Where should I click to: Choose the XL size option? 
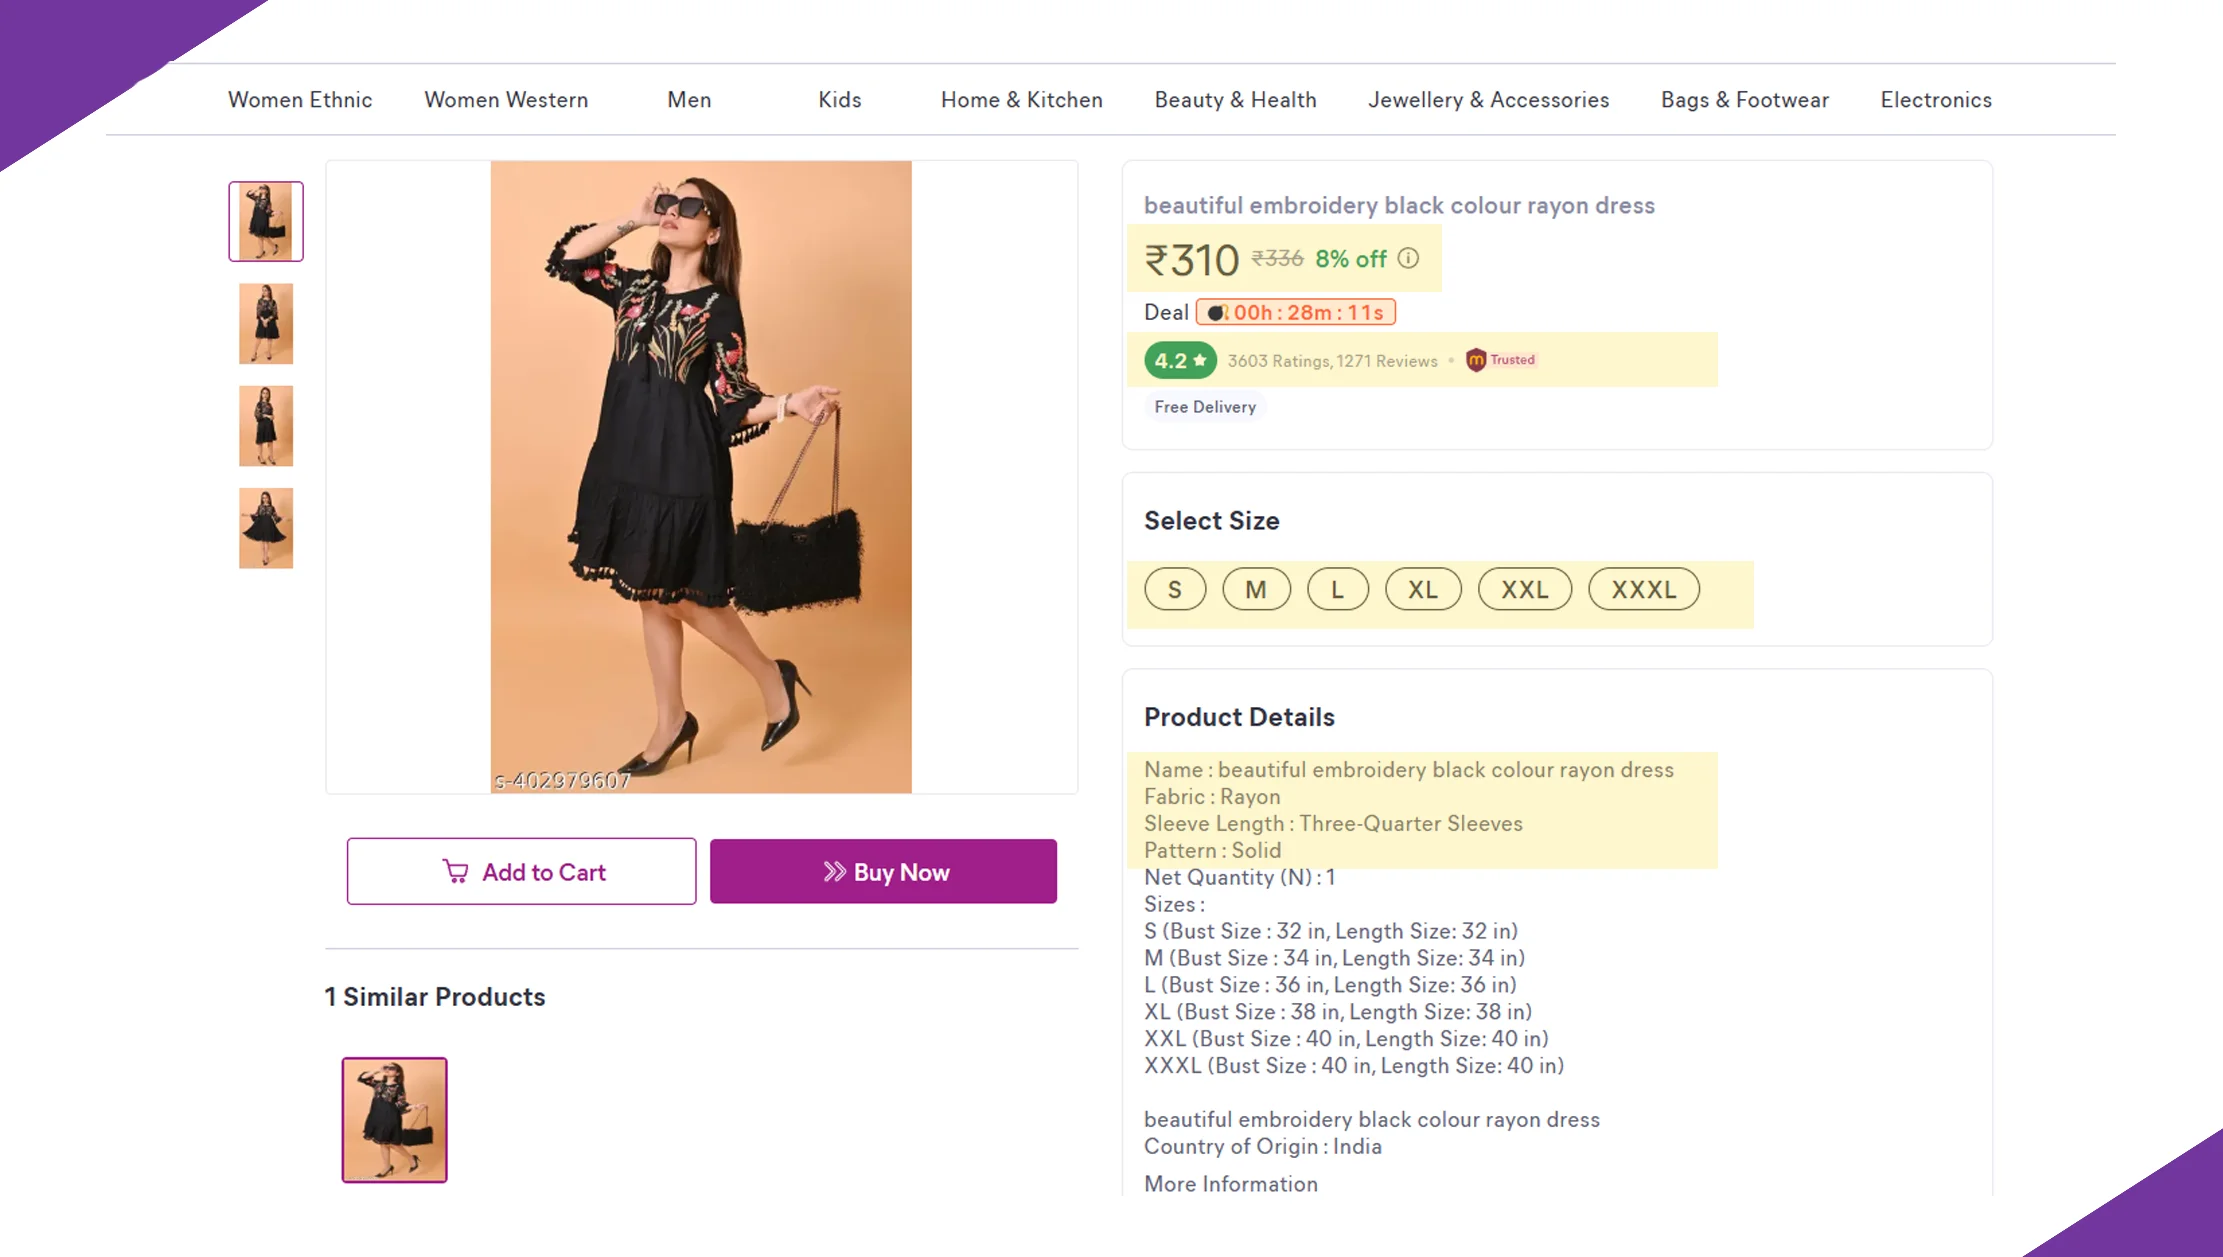[x=1422, y=590]
